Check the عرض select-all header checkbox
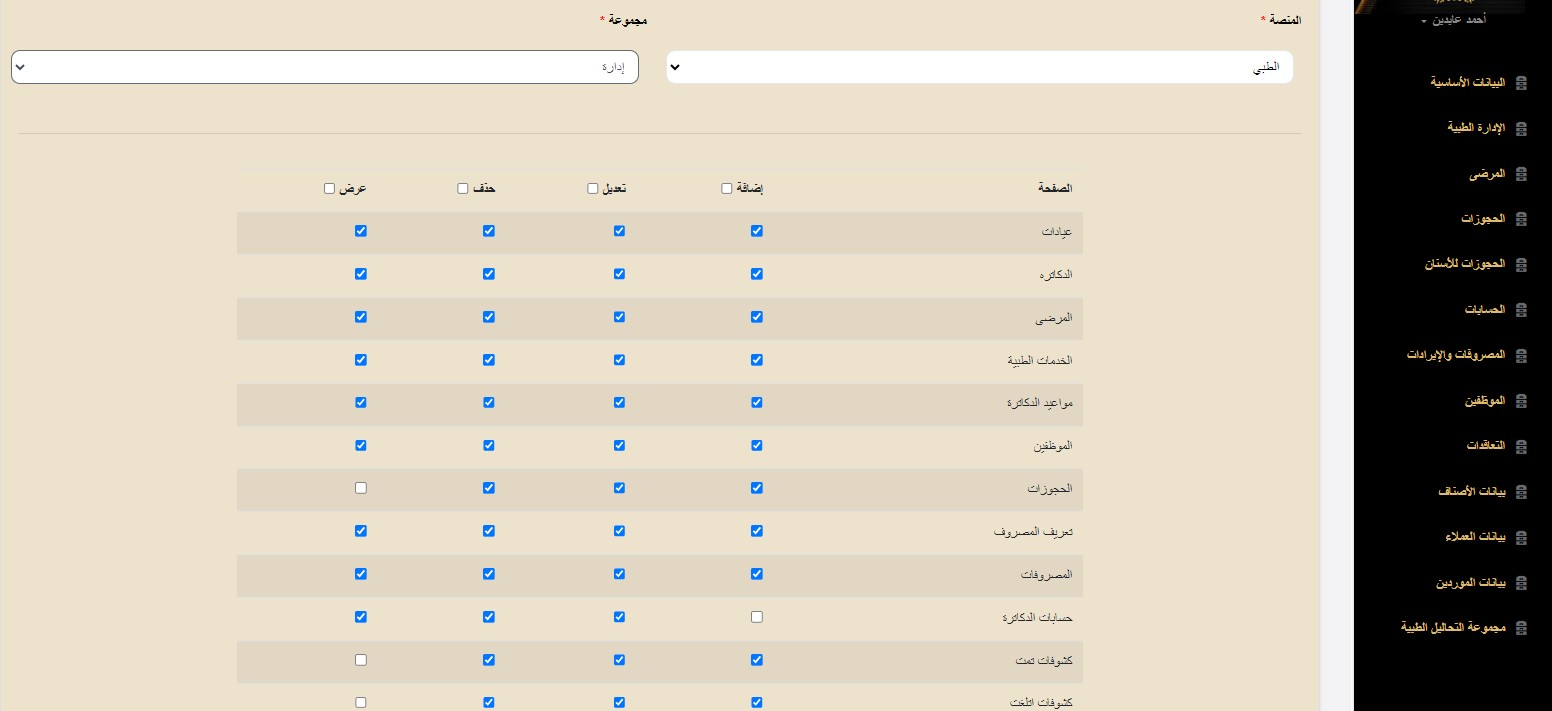The image size is (1552, 711). 330,188
